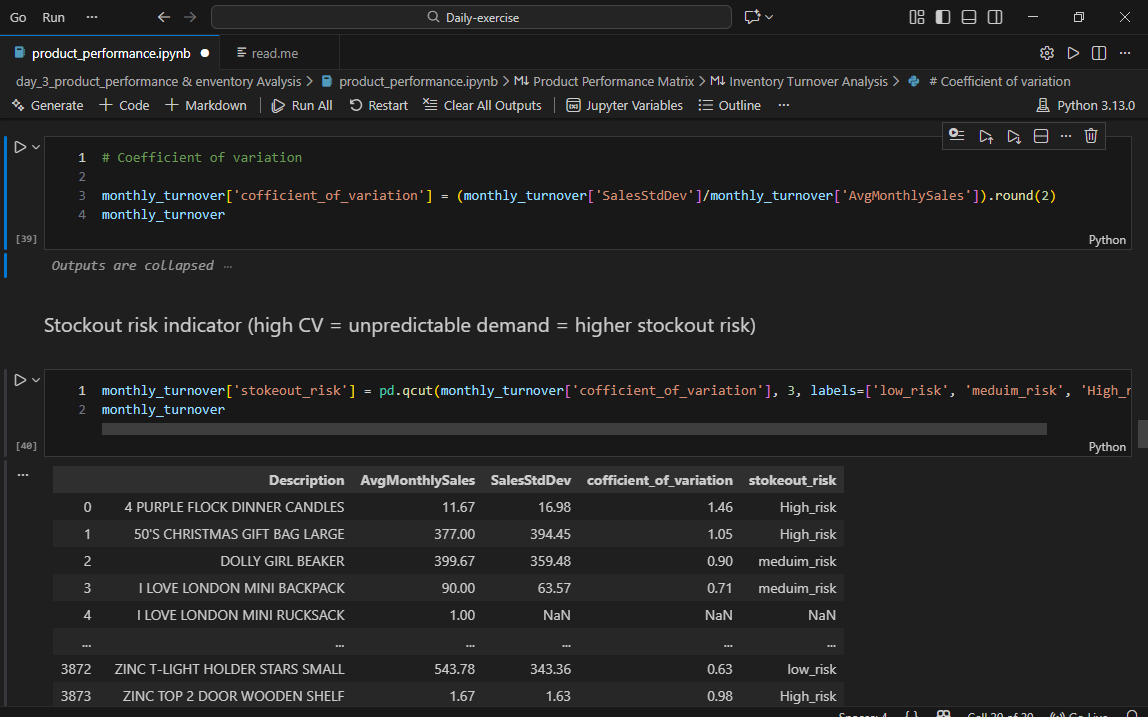Viewport: 1148px width, 717px height.
Task: Toggle the secondary sidebar
Action: click(992, 17)
